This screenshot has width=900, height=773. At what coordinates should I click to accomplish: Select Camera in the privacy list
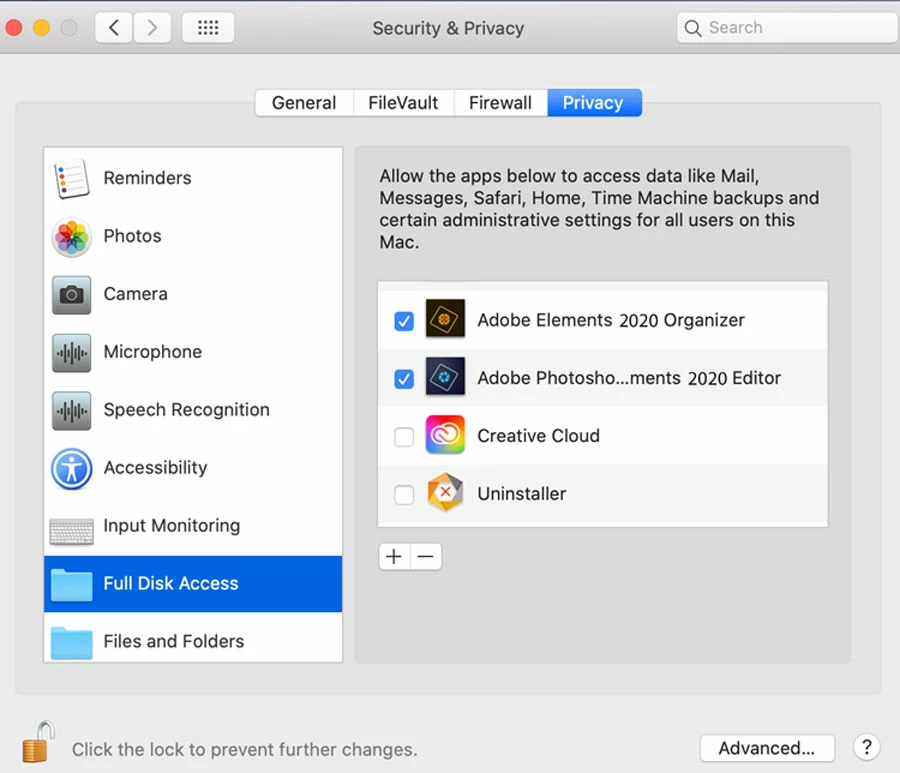click(x=193, y=294)
